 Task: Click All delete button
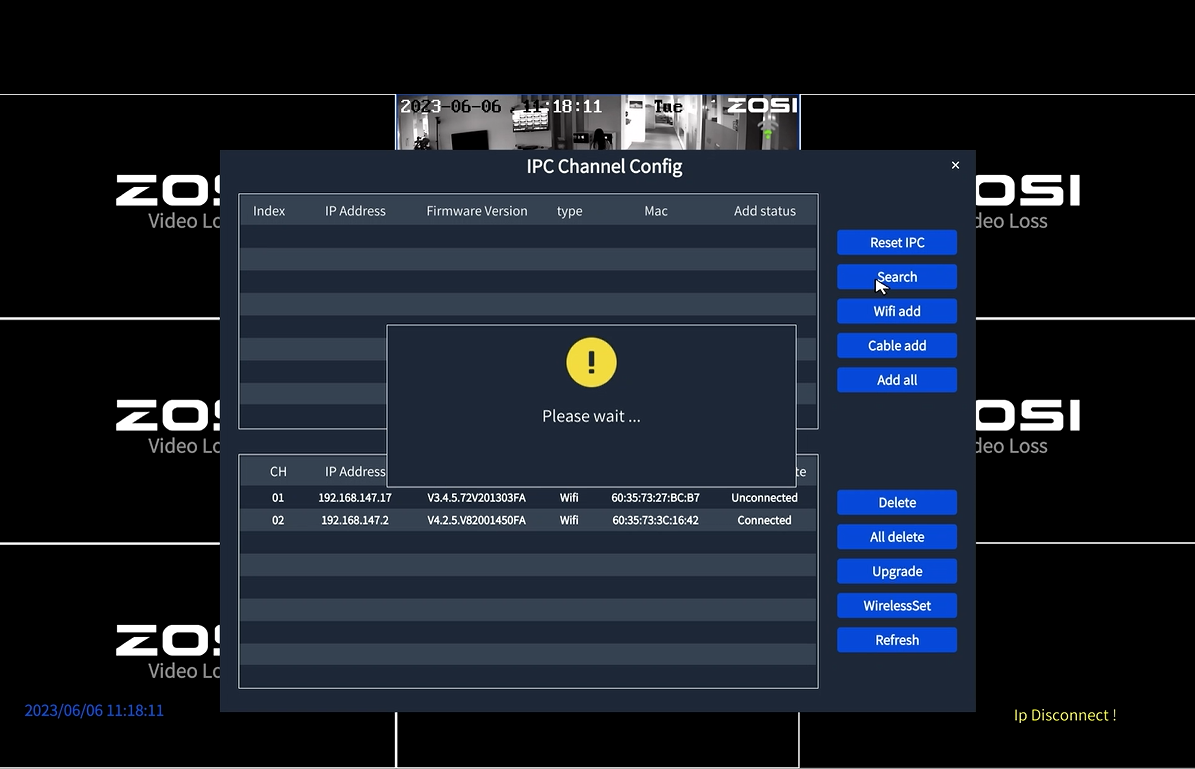[x=897, y=537]
